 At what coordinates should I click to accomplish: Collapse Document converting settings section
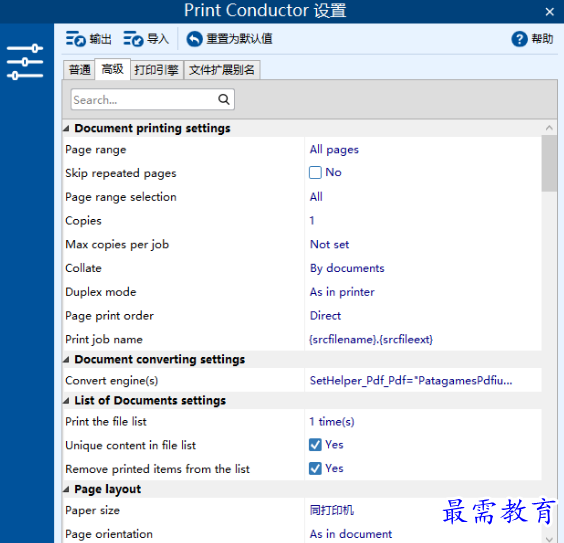[x=66, y=360]
